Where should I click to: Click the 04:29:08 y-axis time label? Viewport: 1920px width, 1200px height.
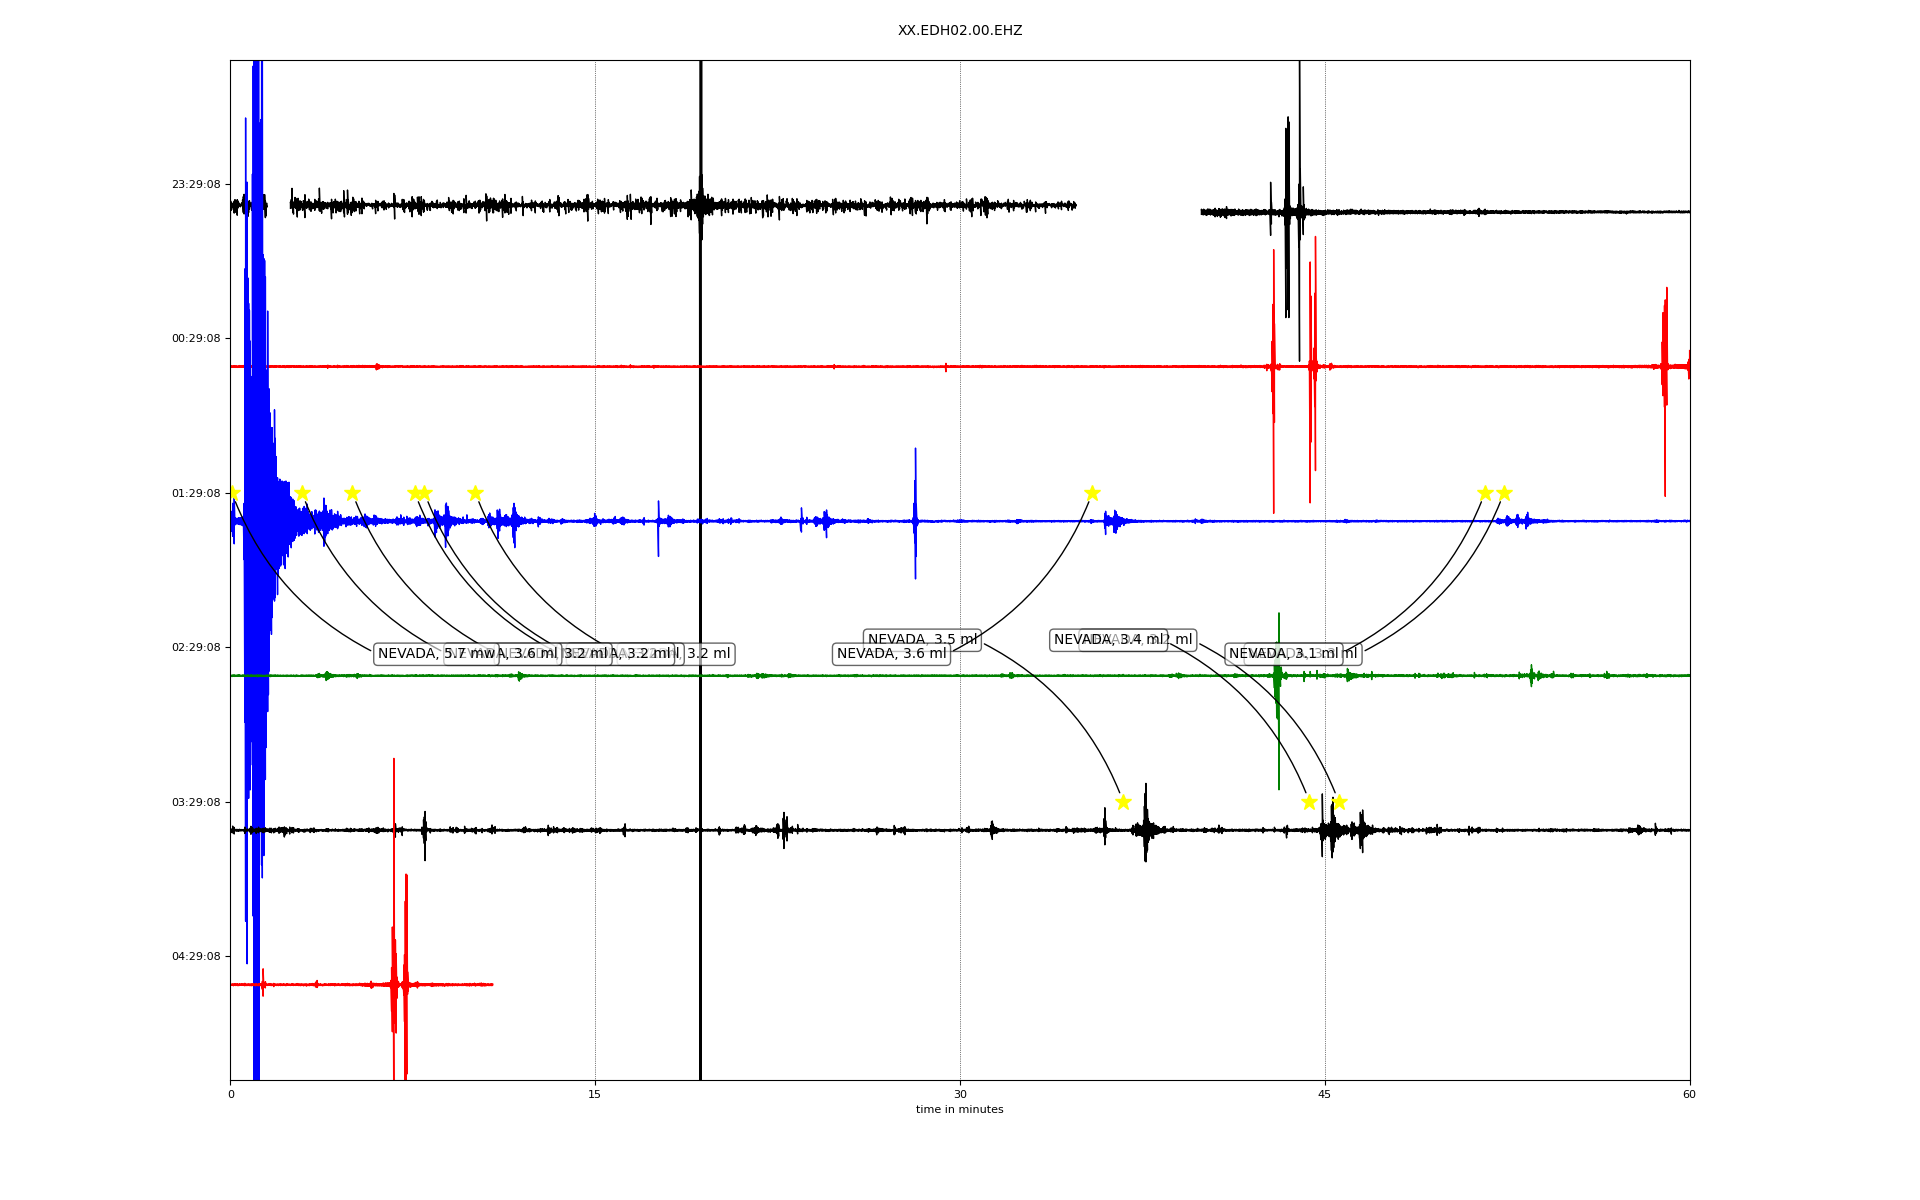click(195, 956)
